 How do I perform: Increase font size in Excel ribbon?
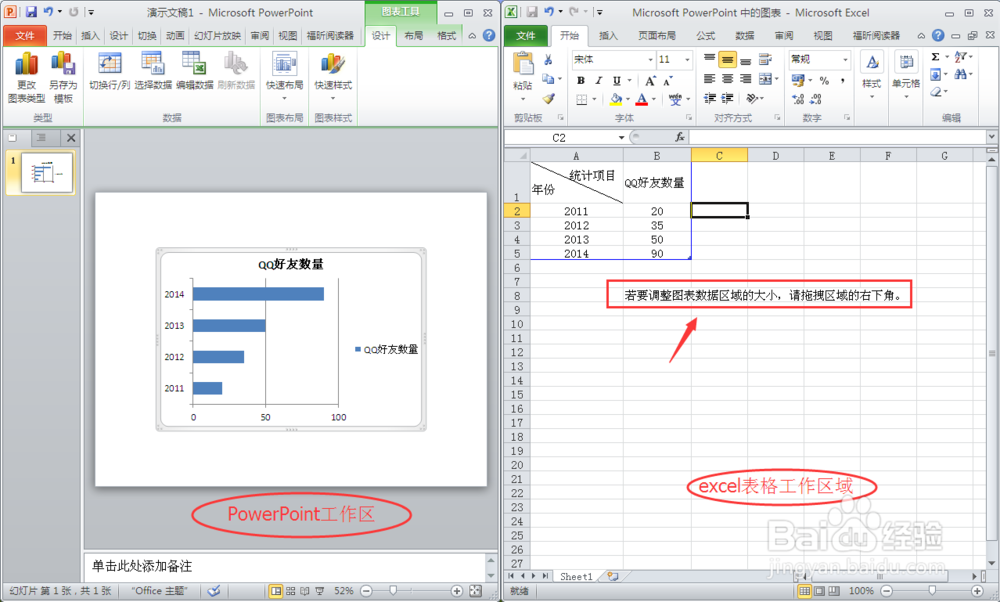650,81
